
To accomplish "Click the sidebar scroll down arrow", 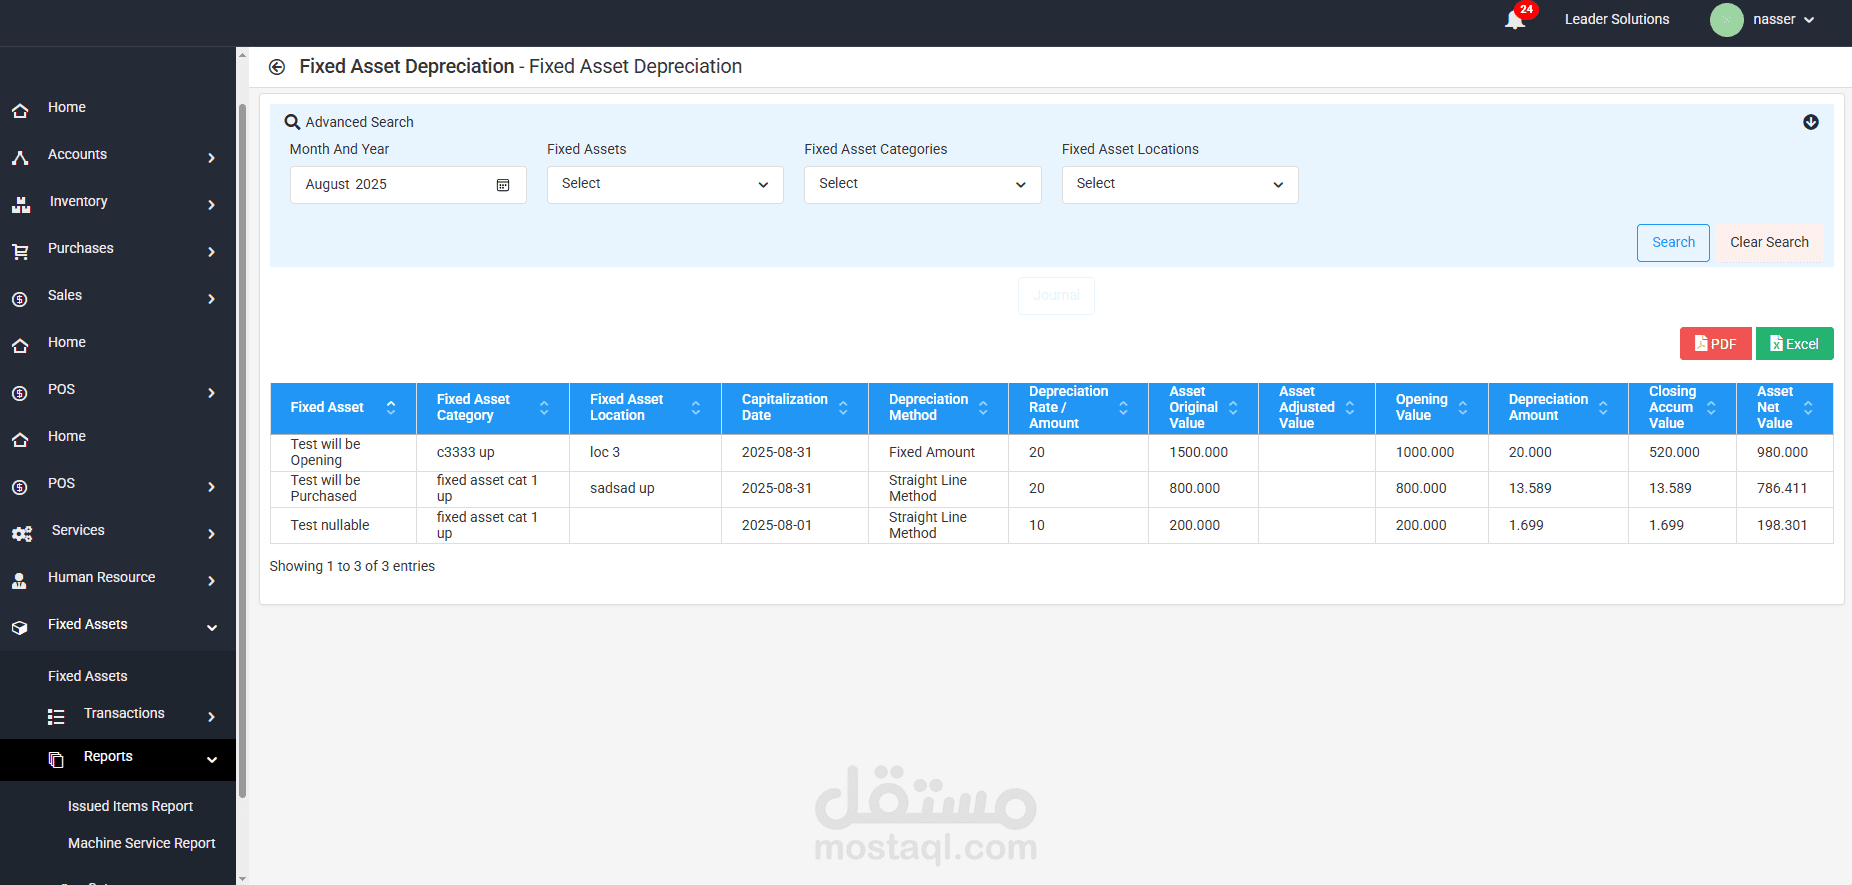I will click(242, 878).
